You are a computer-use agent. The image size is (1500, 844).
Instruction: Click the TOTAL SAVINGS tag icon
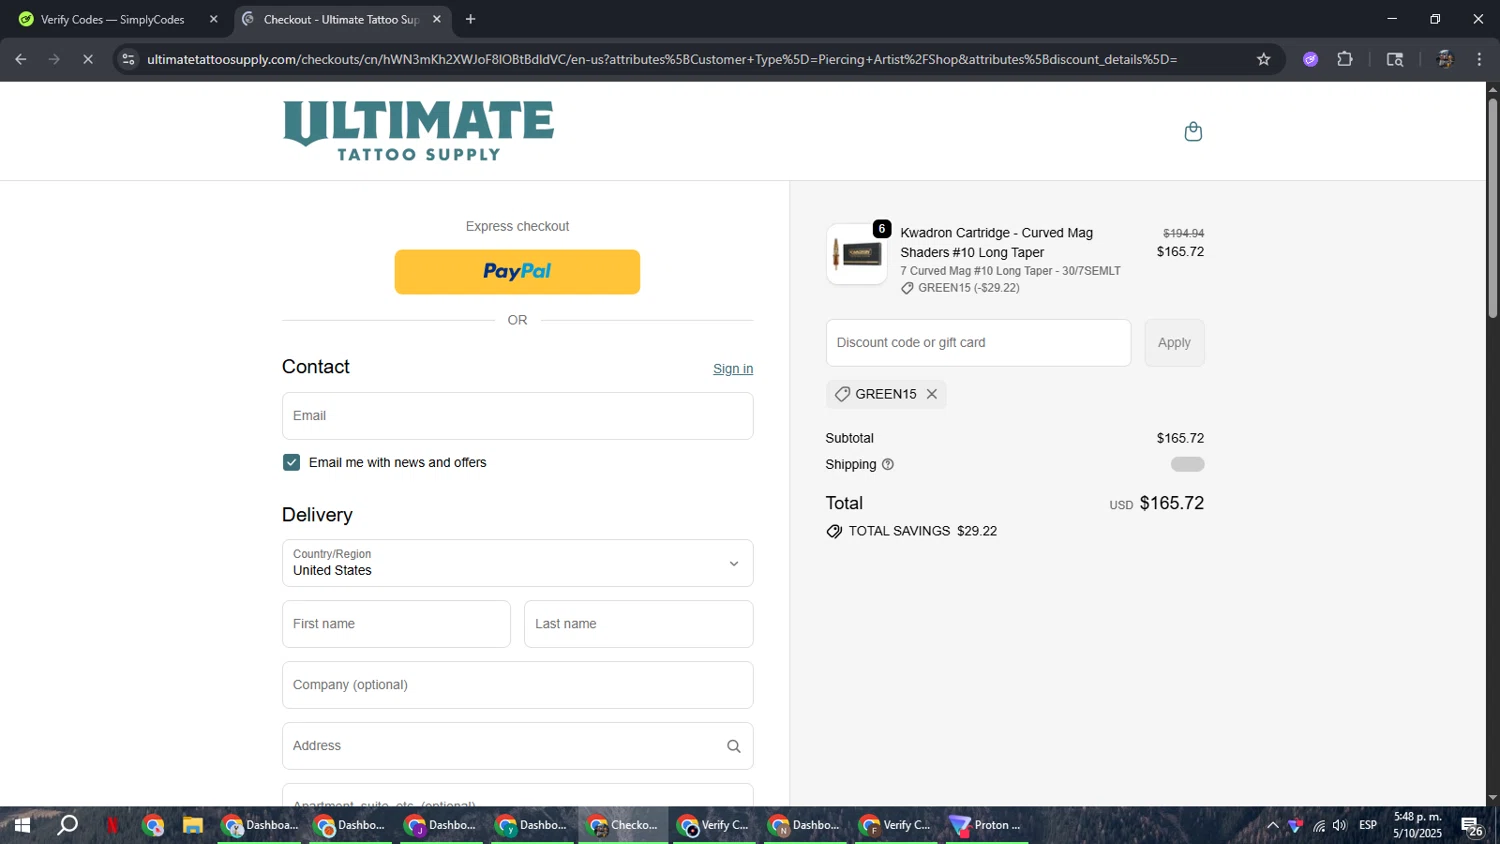(x=834, y=531)
